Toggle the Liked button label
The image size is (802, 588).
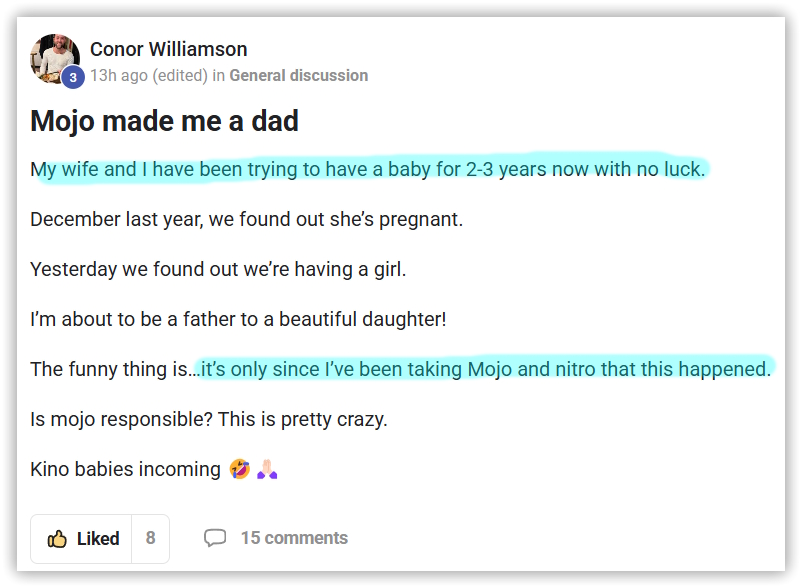(98, 539)
